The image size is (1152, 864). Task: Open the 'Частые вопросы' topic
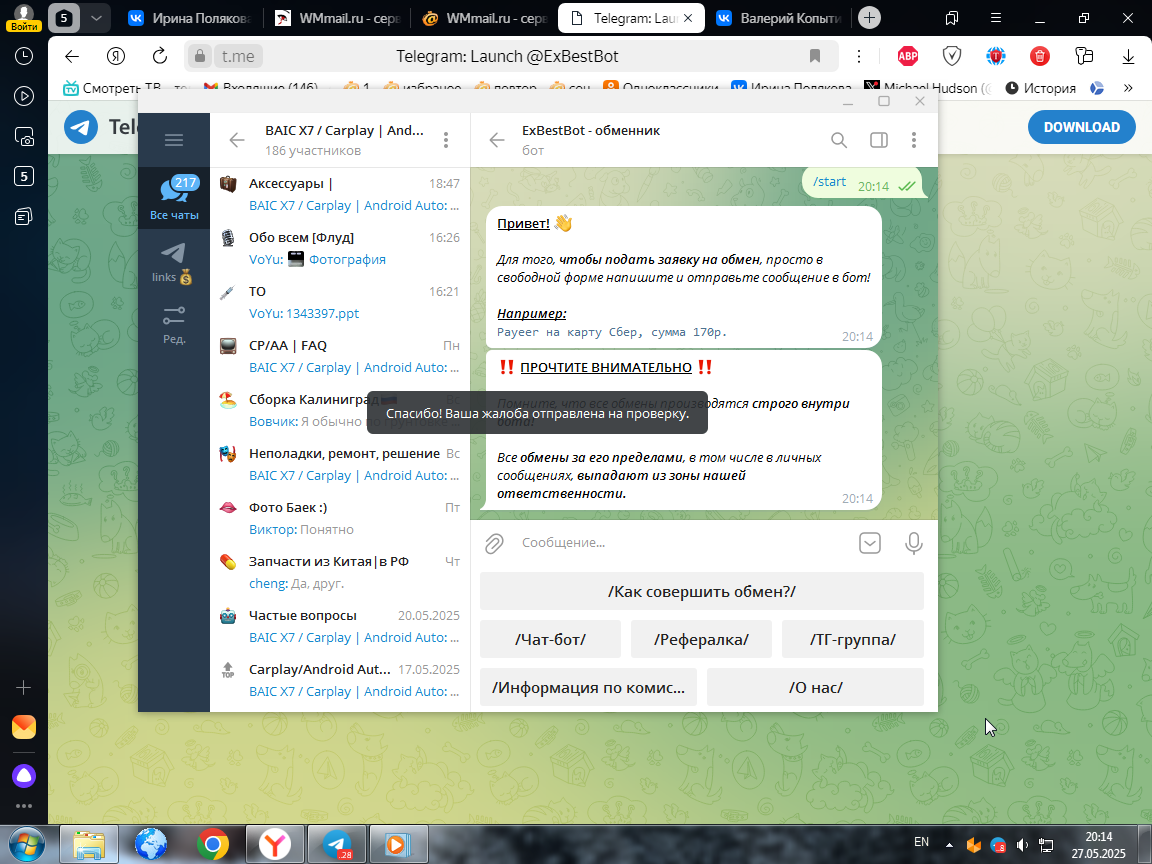(339, 626)
